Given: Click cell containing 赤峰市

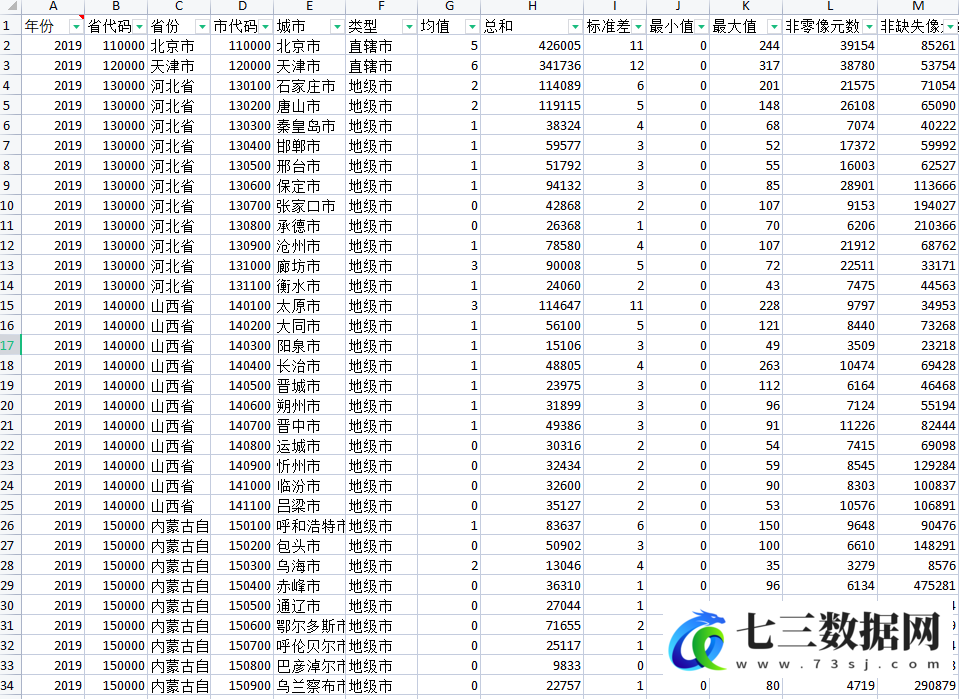Looking at the screenshot, I should click(309, 586).
